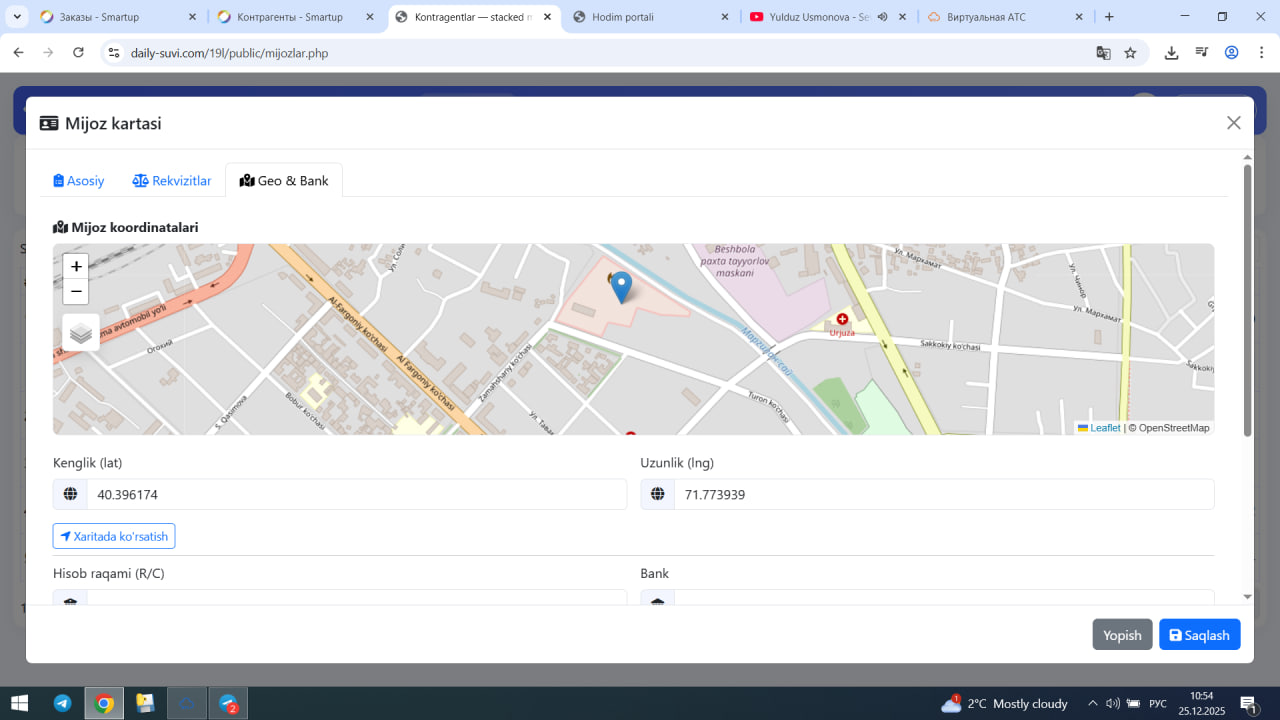The image size is (1280, 720).
Task: Click the Uzunlik (lng) input field
Action: tap(943, 494)
